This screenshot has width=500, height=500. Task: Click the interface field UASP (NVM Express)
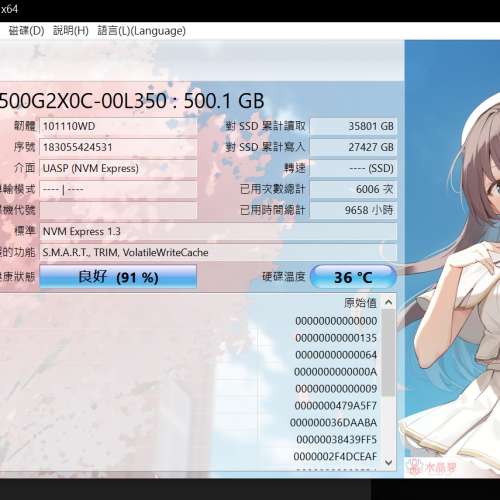click(118, 168)
